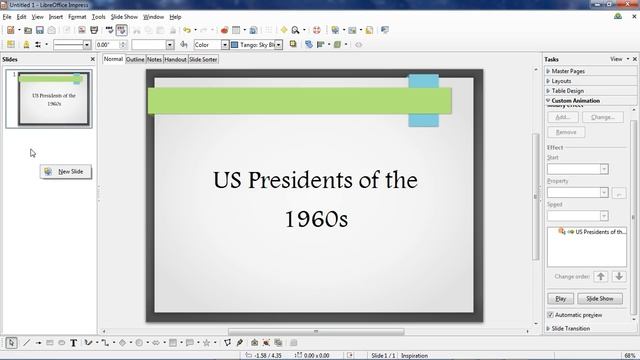This screenshot has height=360, width=640.
Task: Switch to the Notes tab
Action: pyautogui.click(x=154, y=59)
